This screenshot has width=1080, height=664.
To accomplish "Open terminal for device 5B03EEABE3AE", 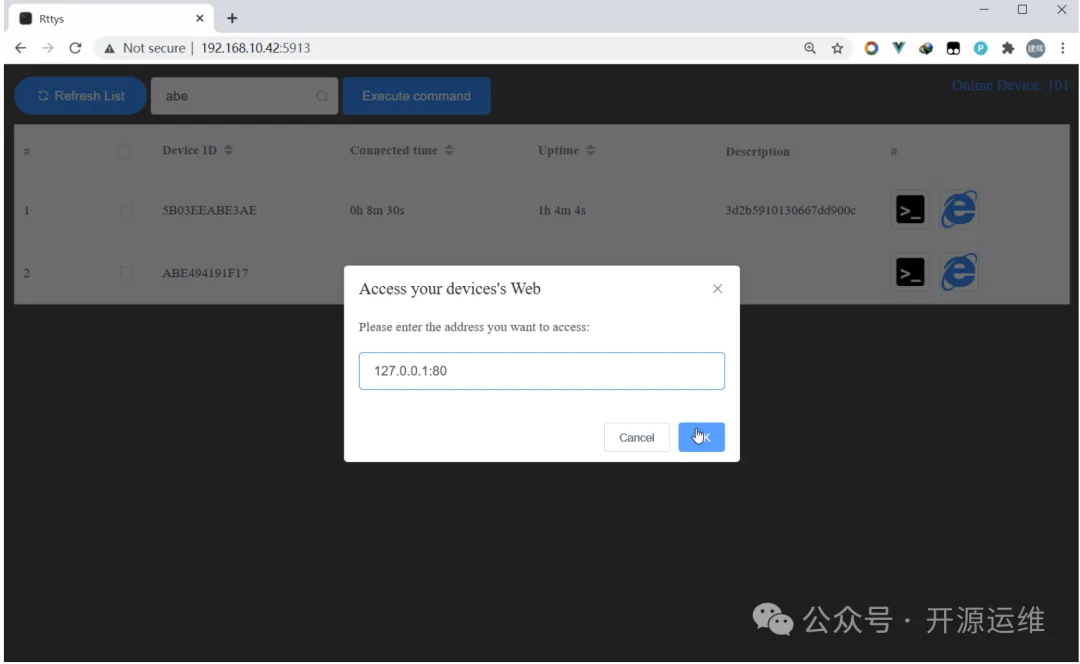I will coord(910,210).
